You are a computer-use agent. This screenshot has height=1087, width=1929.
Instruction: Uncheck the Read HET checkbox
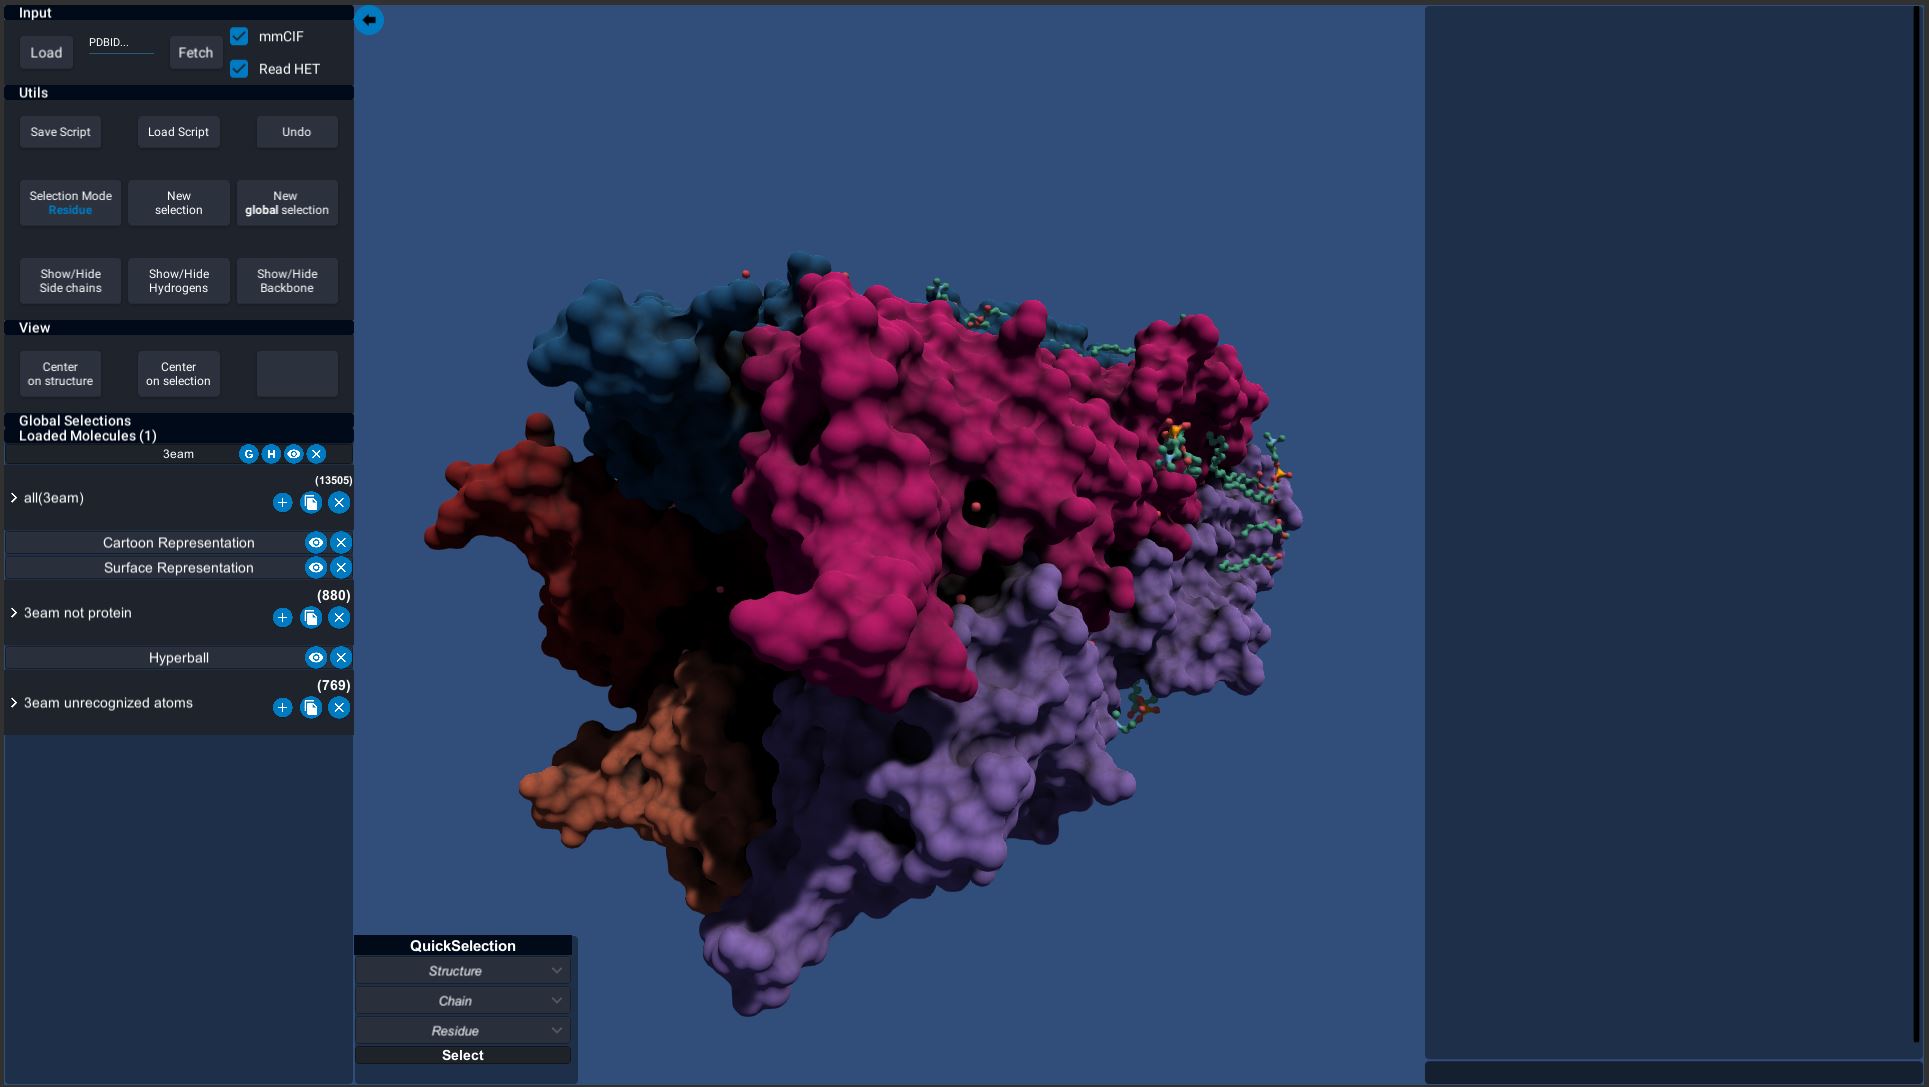(239, 69)
